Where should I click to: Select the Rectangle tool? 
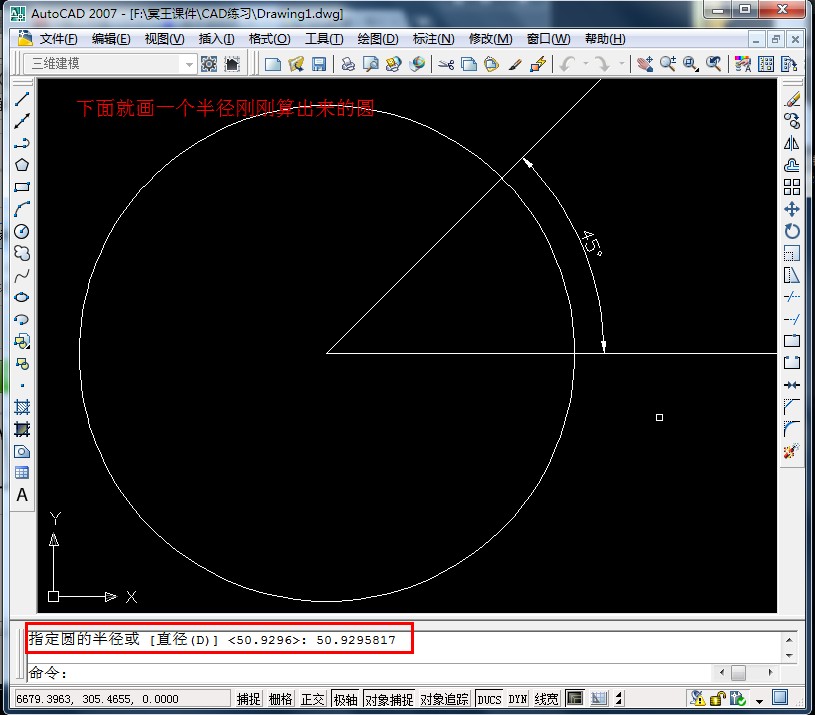pyautogui.click(x=22, y=187)
